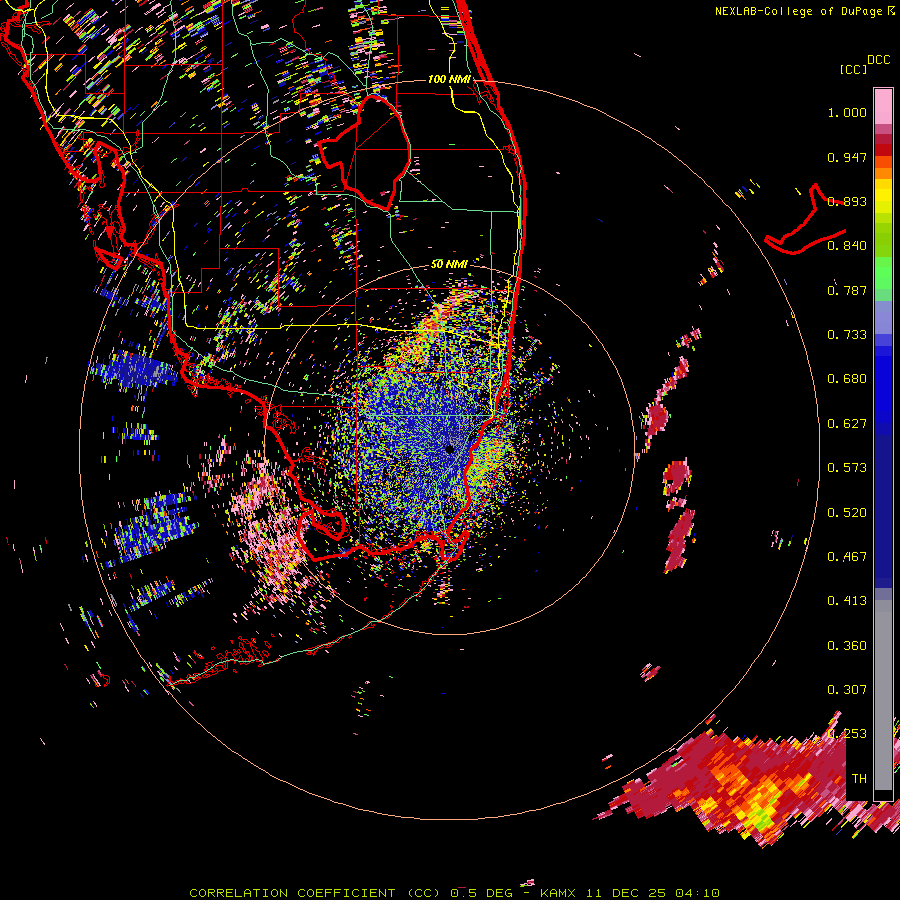Image resolution: width=900 pixels, height=900 pixels.
Task: Click the orange segment of the color bar
Action: [883, 172]
